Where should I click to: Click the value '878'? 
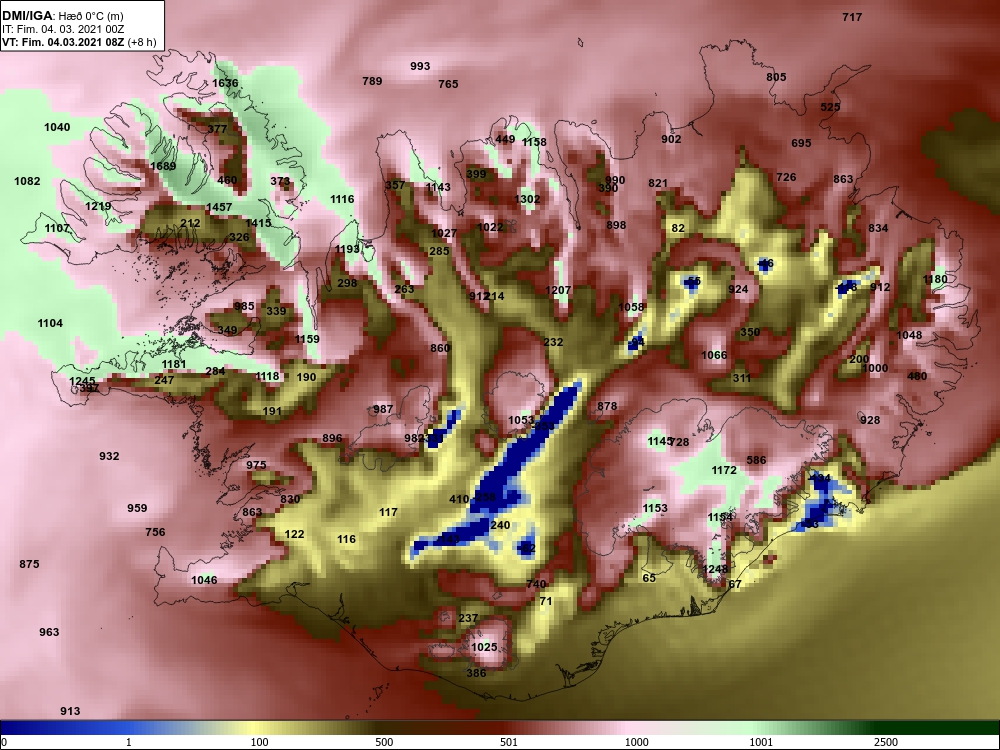click(607, 406)
